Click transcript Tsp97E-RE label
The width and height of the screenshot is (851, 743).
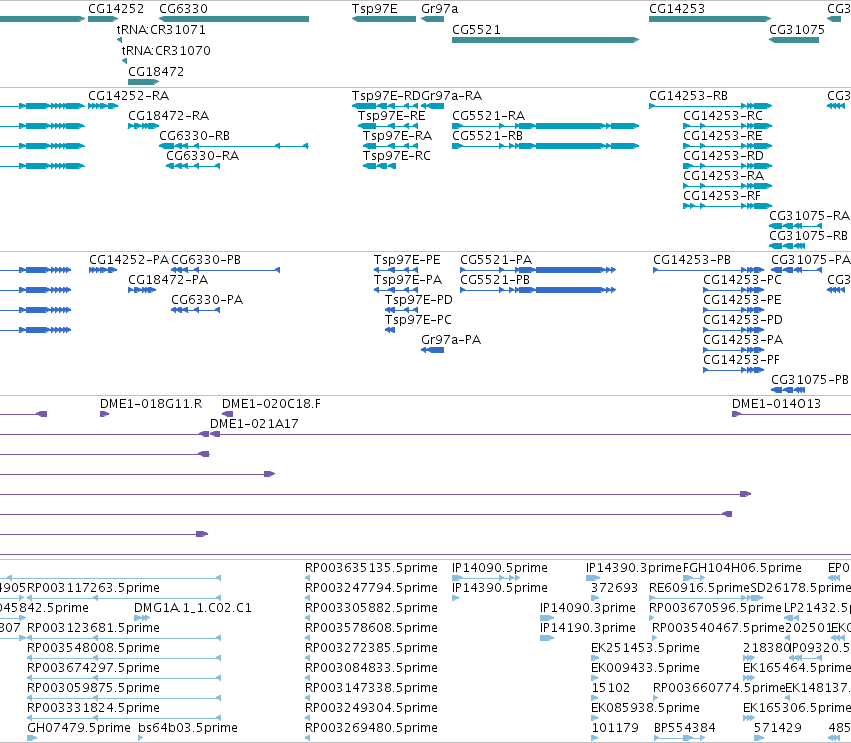[391, 116]
